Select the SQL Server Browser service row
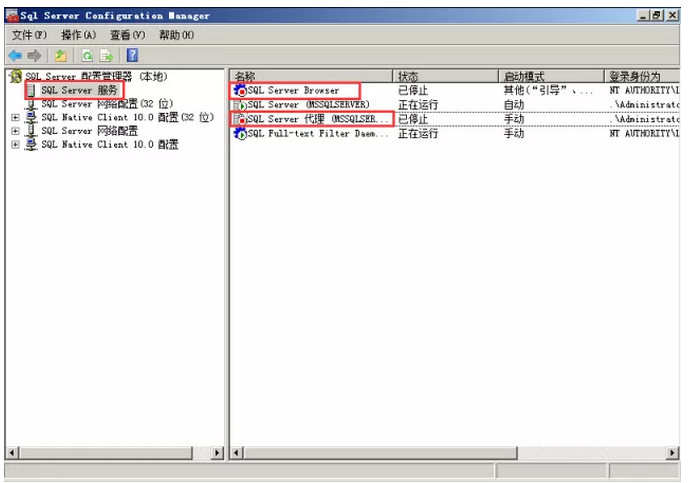 tap(455, 90)
